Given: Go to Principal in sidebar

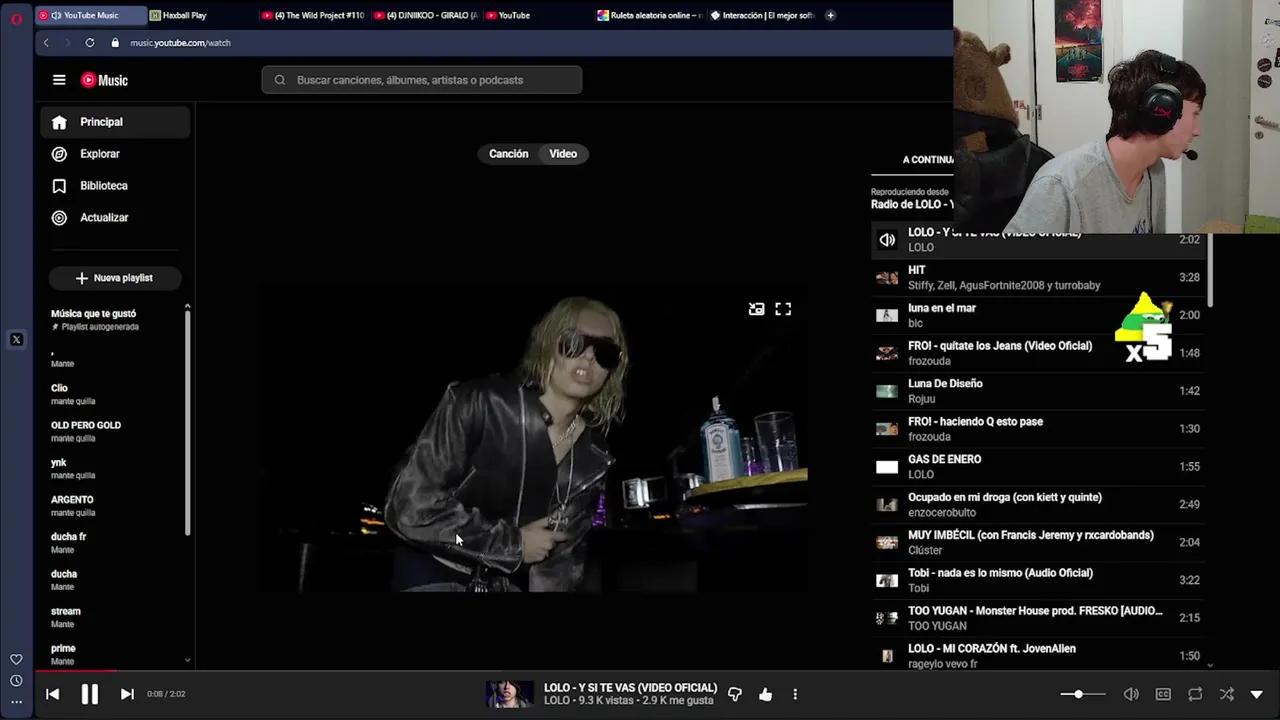Looking at the screenshot, I should [115, 122].
